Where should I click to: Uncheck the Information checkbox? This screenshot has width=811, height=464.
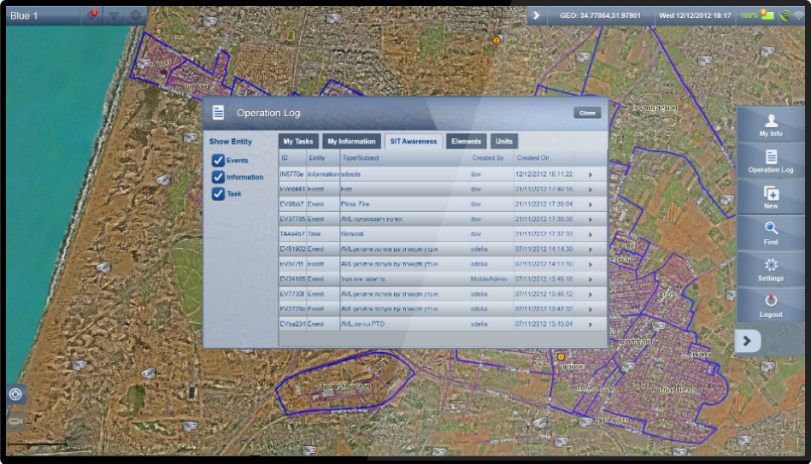pyautogui.click(x=218, y=177)
